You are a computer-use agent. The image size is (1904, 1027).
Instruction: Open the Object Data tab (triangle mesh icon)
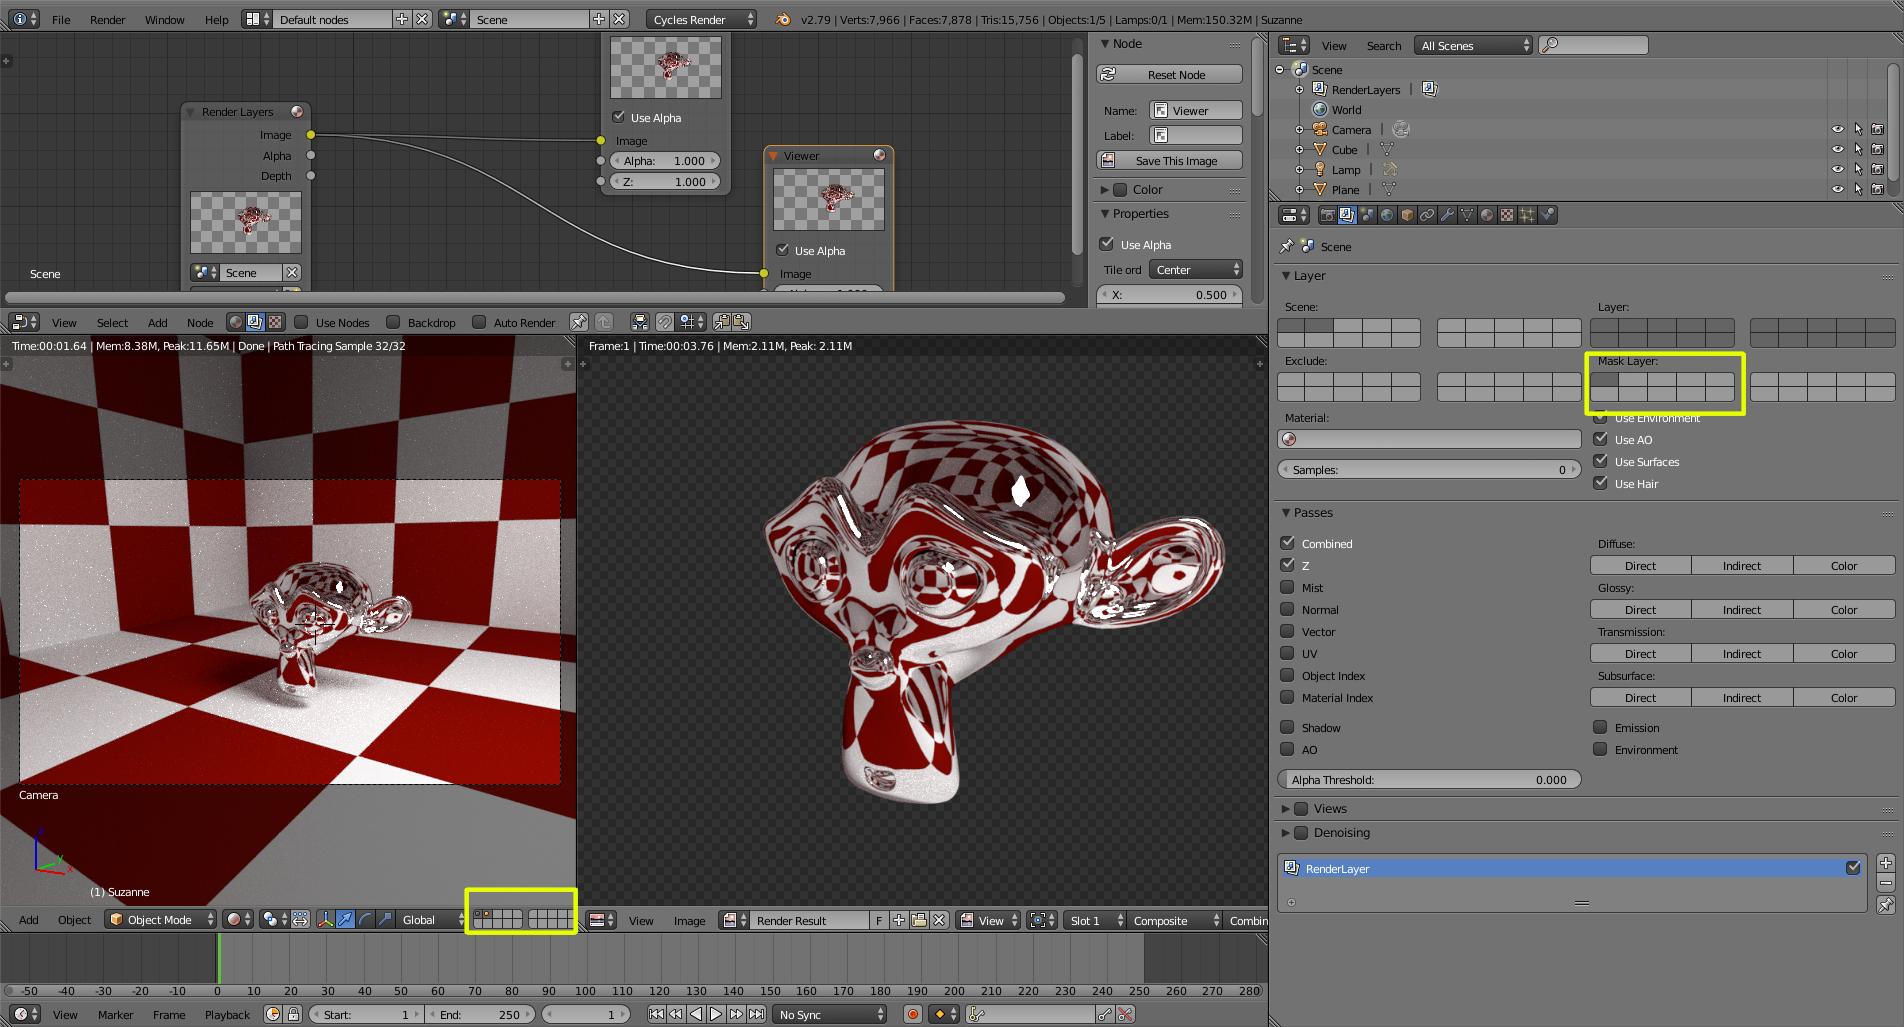[1467, 215]
